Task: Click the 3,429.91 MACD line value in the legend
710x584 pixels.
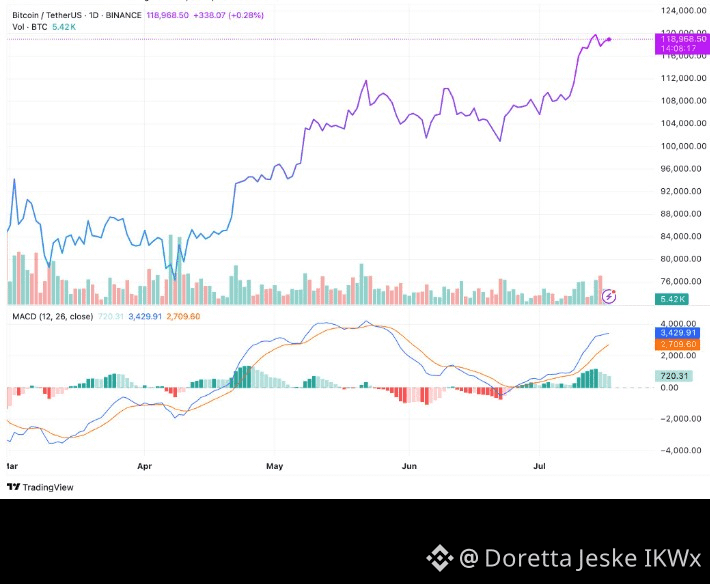Action: [145, 316]
